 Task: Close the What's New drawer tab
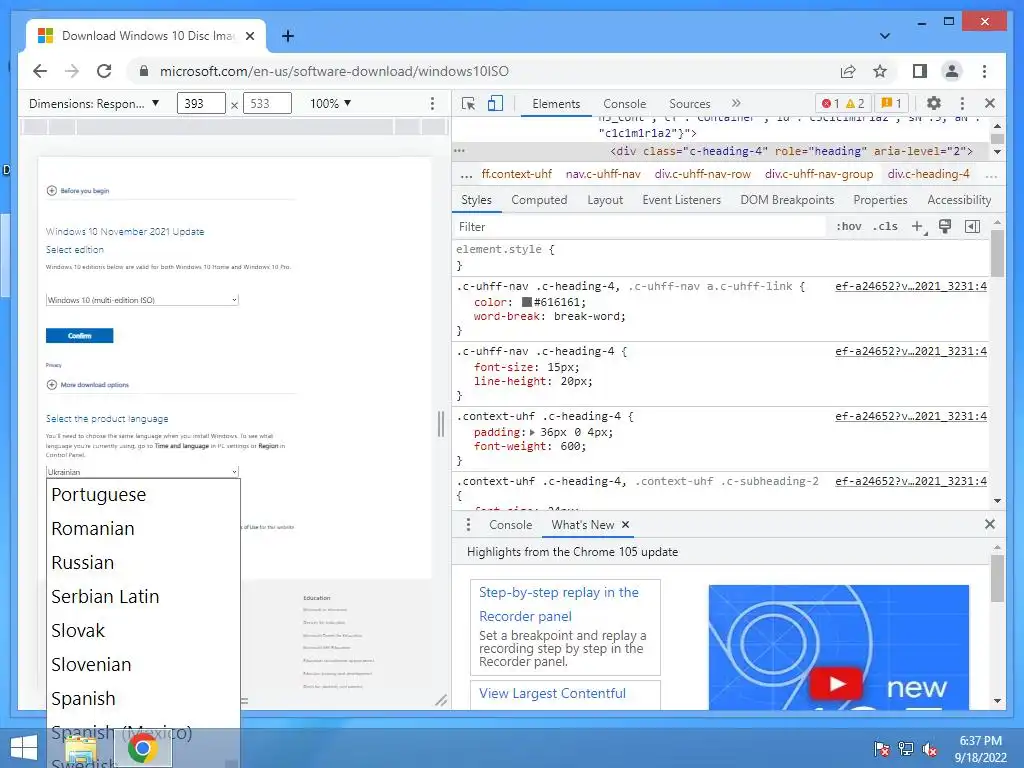click(626, 524)
